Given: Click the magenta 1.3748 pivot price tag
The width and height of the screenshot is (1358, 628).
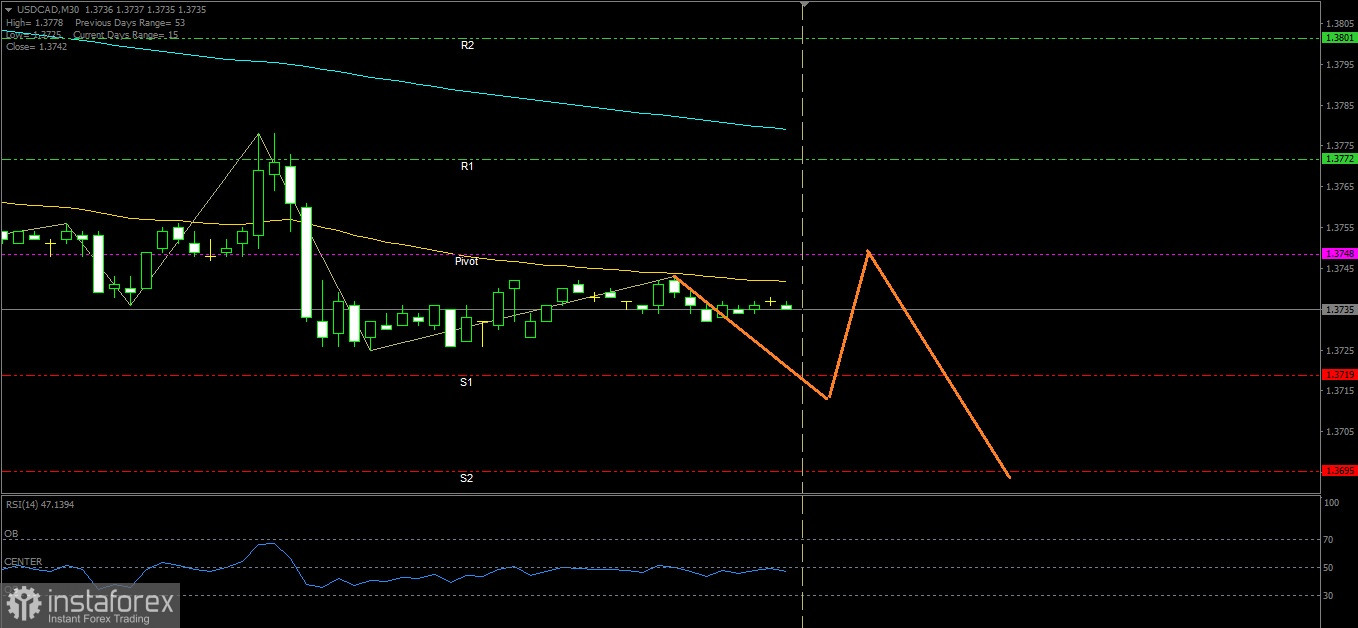Looking at the screenshot, I should point(1339,254).
